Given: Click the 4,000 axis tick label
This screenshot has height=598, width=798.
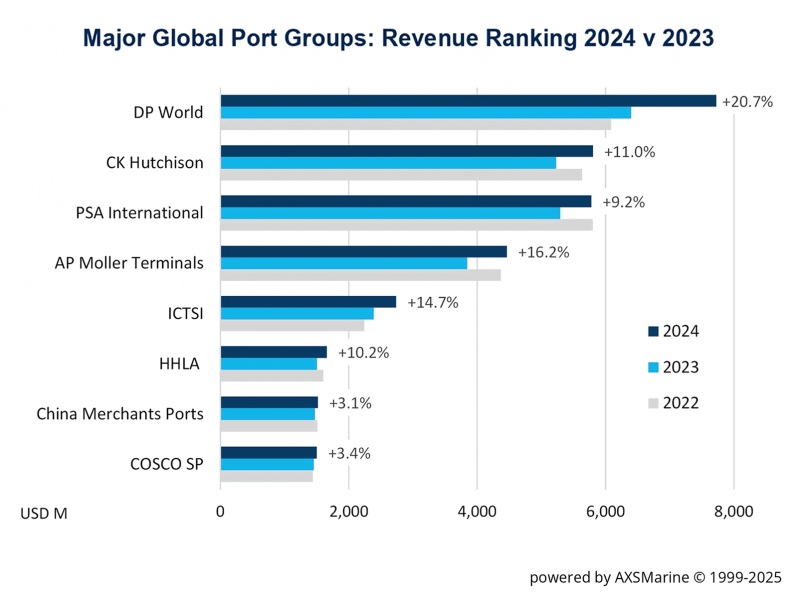Looking at the screenshot, I should tap(477, 511).
